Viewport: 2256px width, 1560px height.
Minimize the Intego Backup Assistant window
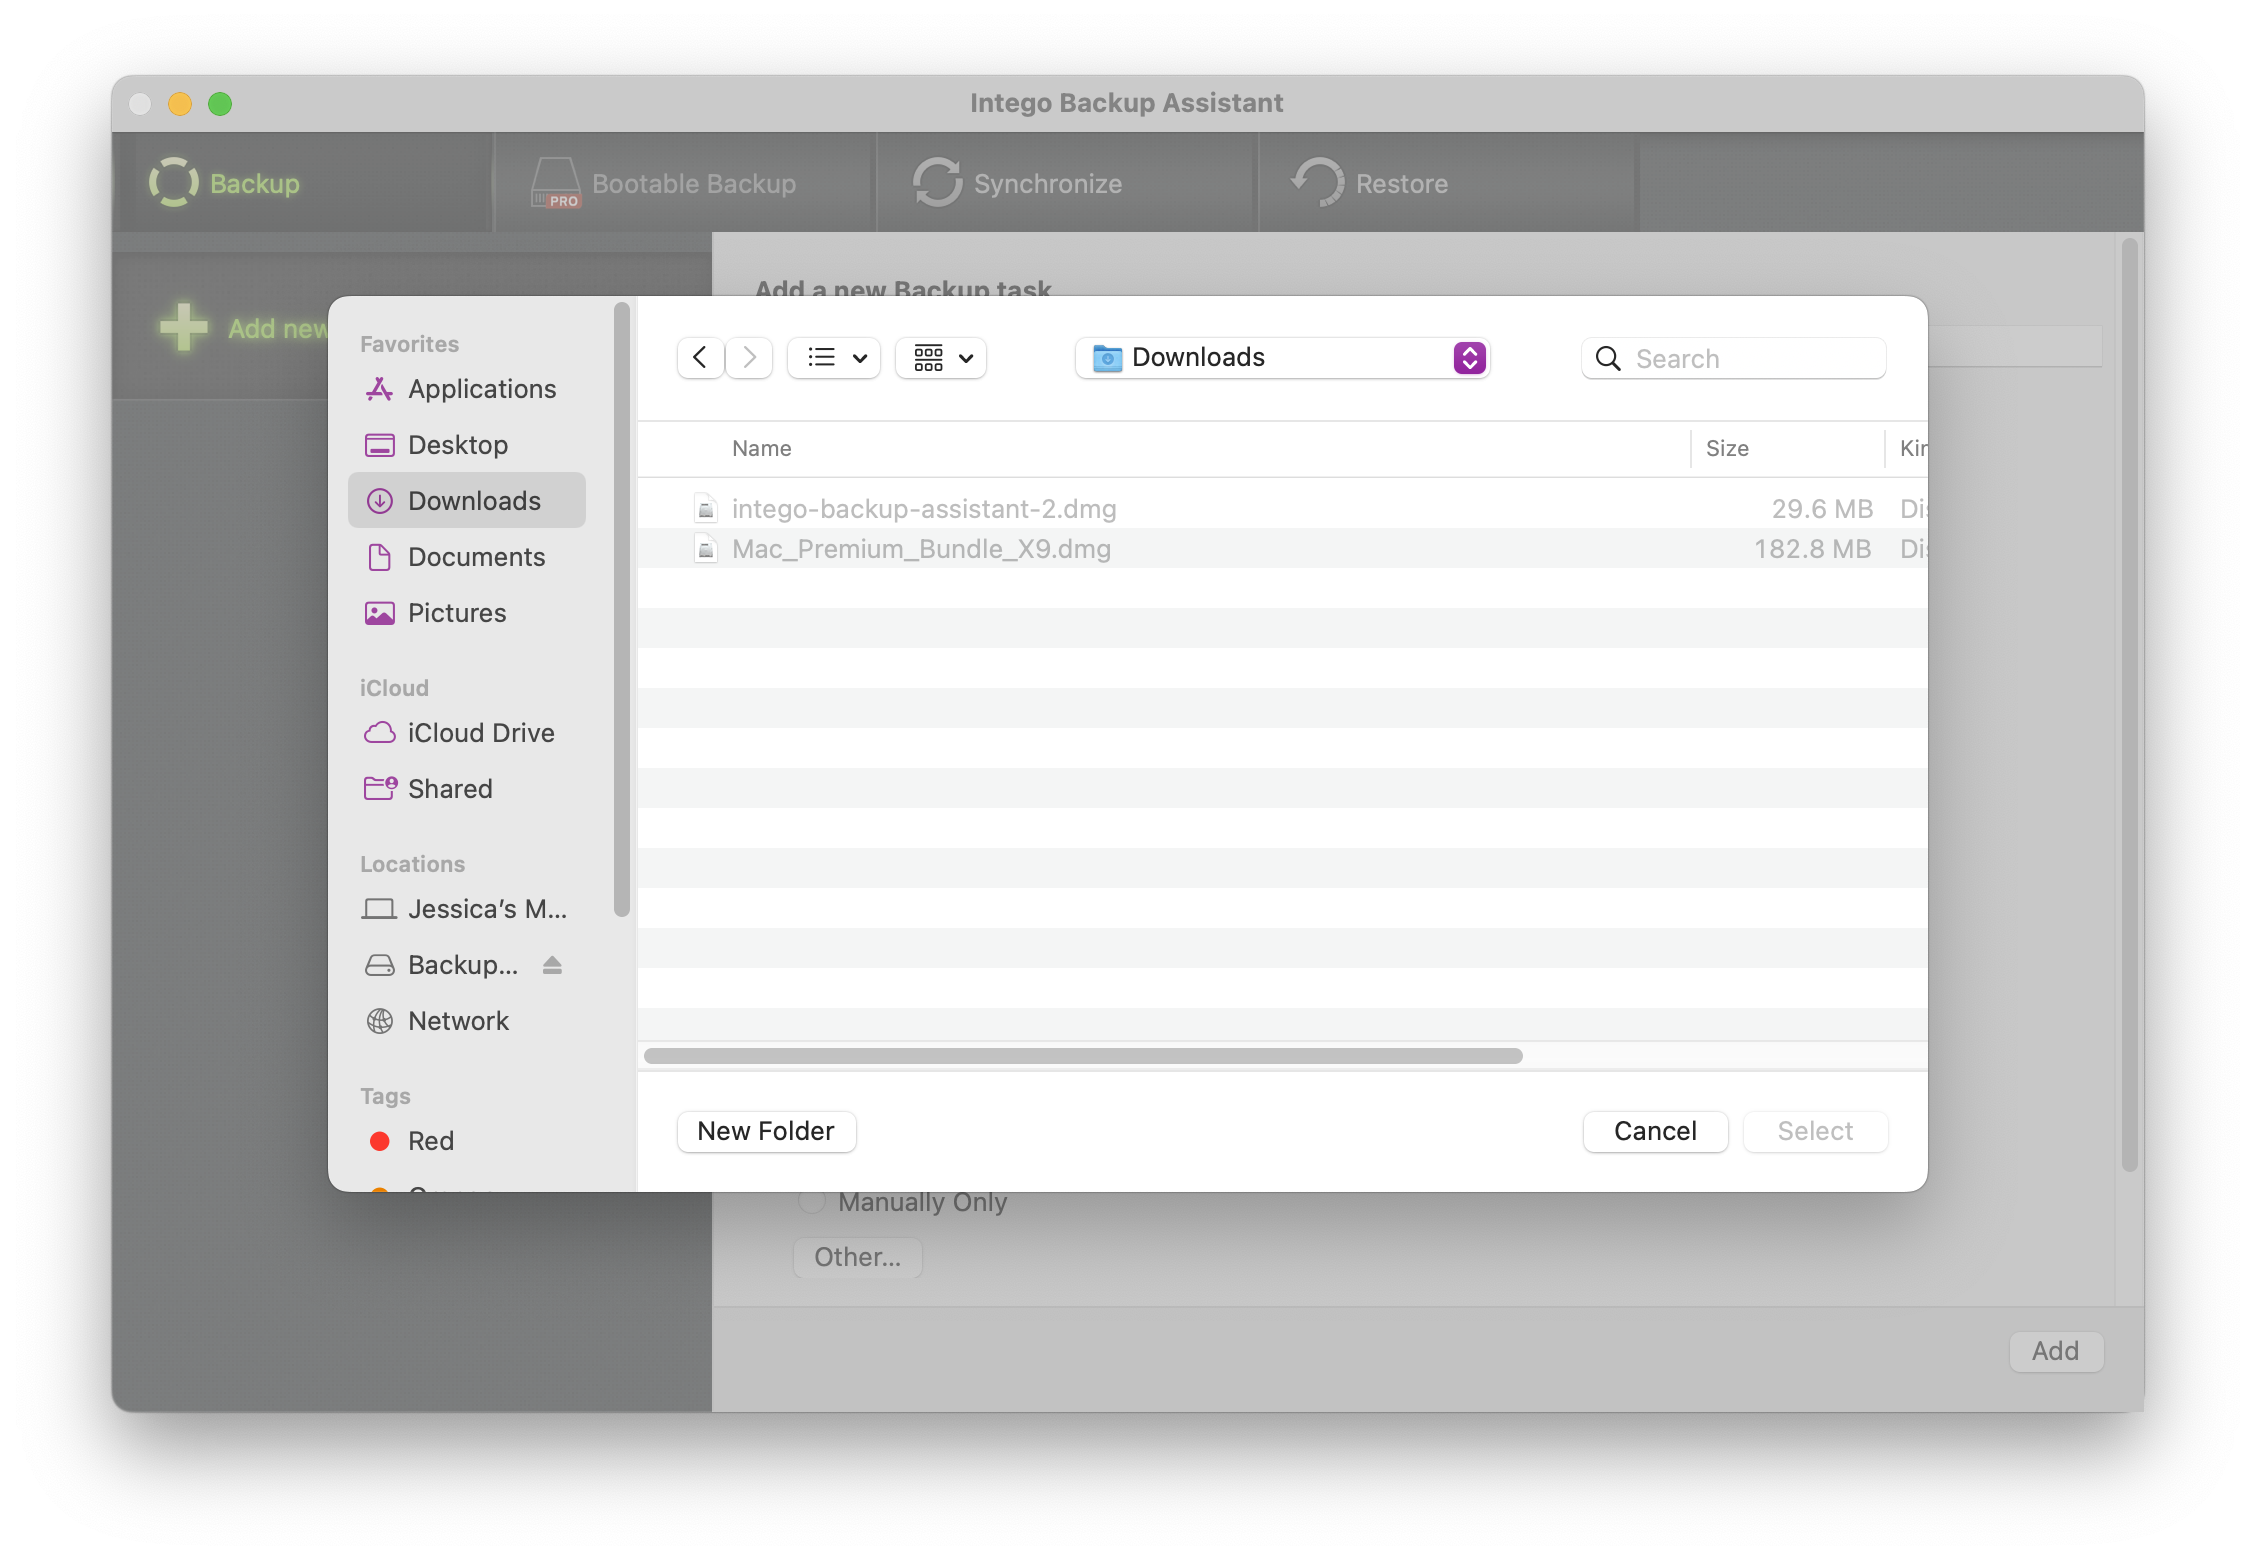pos(180,104)
